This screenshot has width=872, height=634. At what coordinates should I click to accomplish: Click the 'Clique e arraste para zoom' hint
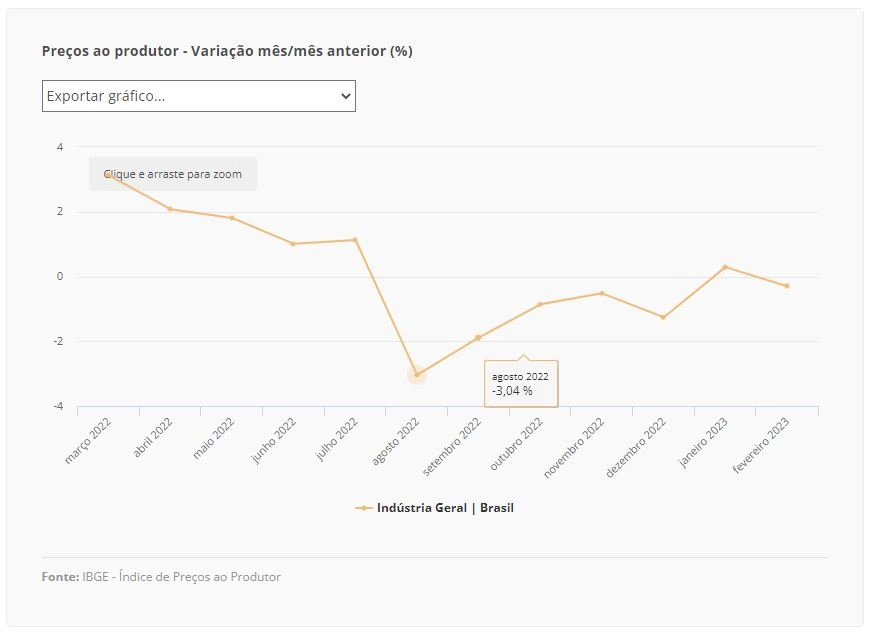pyautogui.click(x=173, y=174)
